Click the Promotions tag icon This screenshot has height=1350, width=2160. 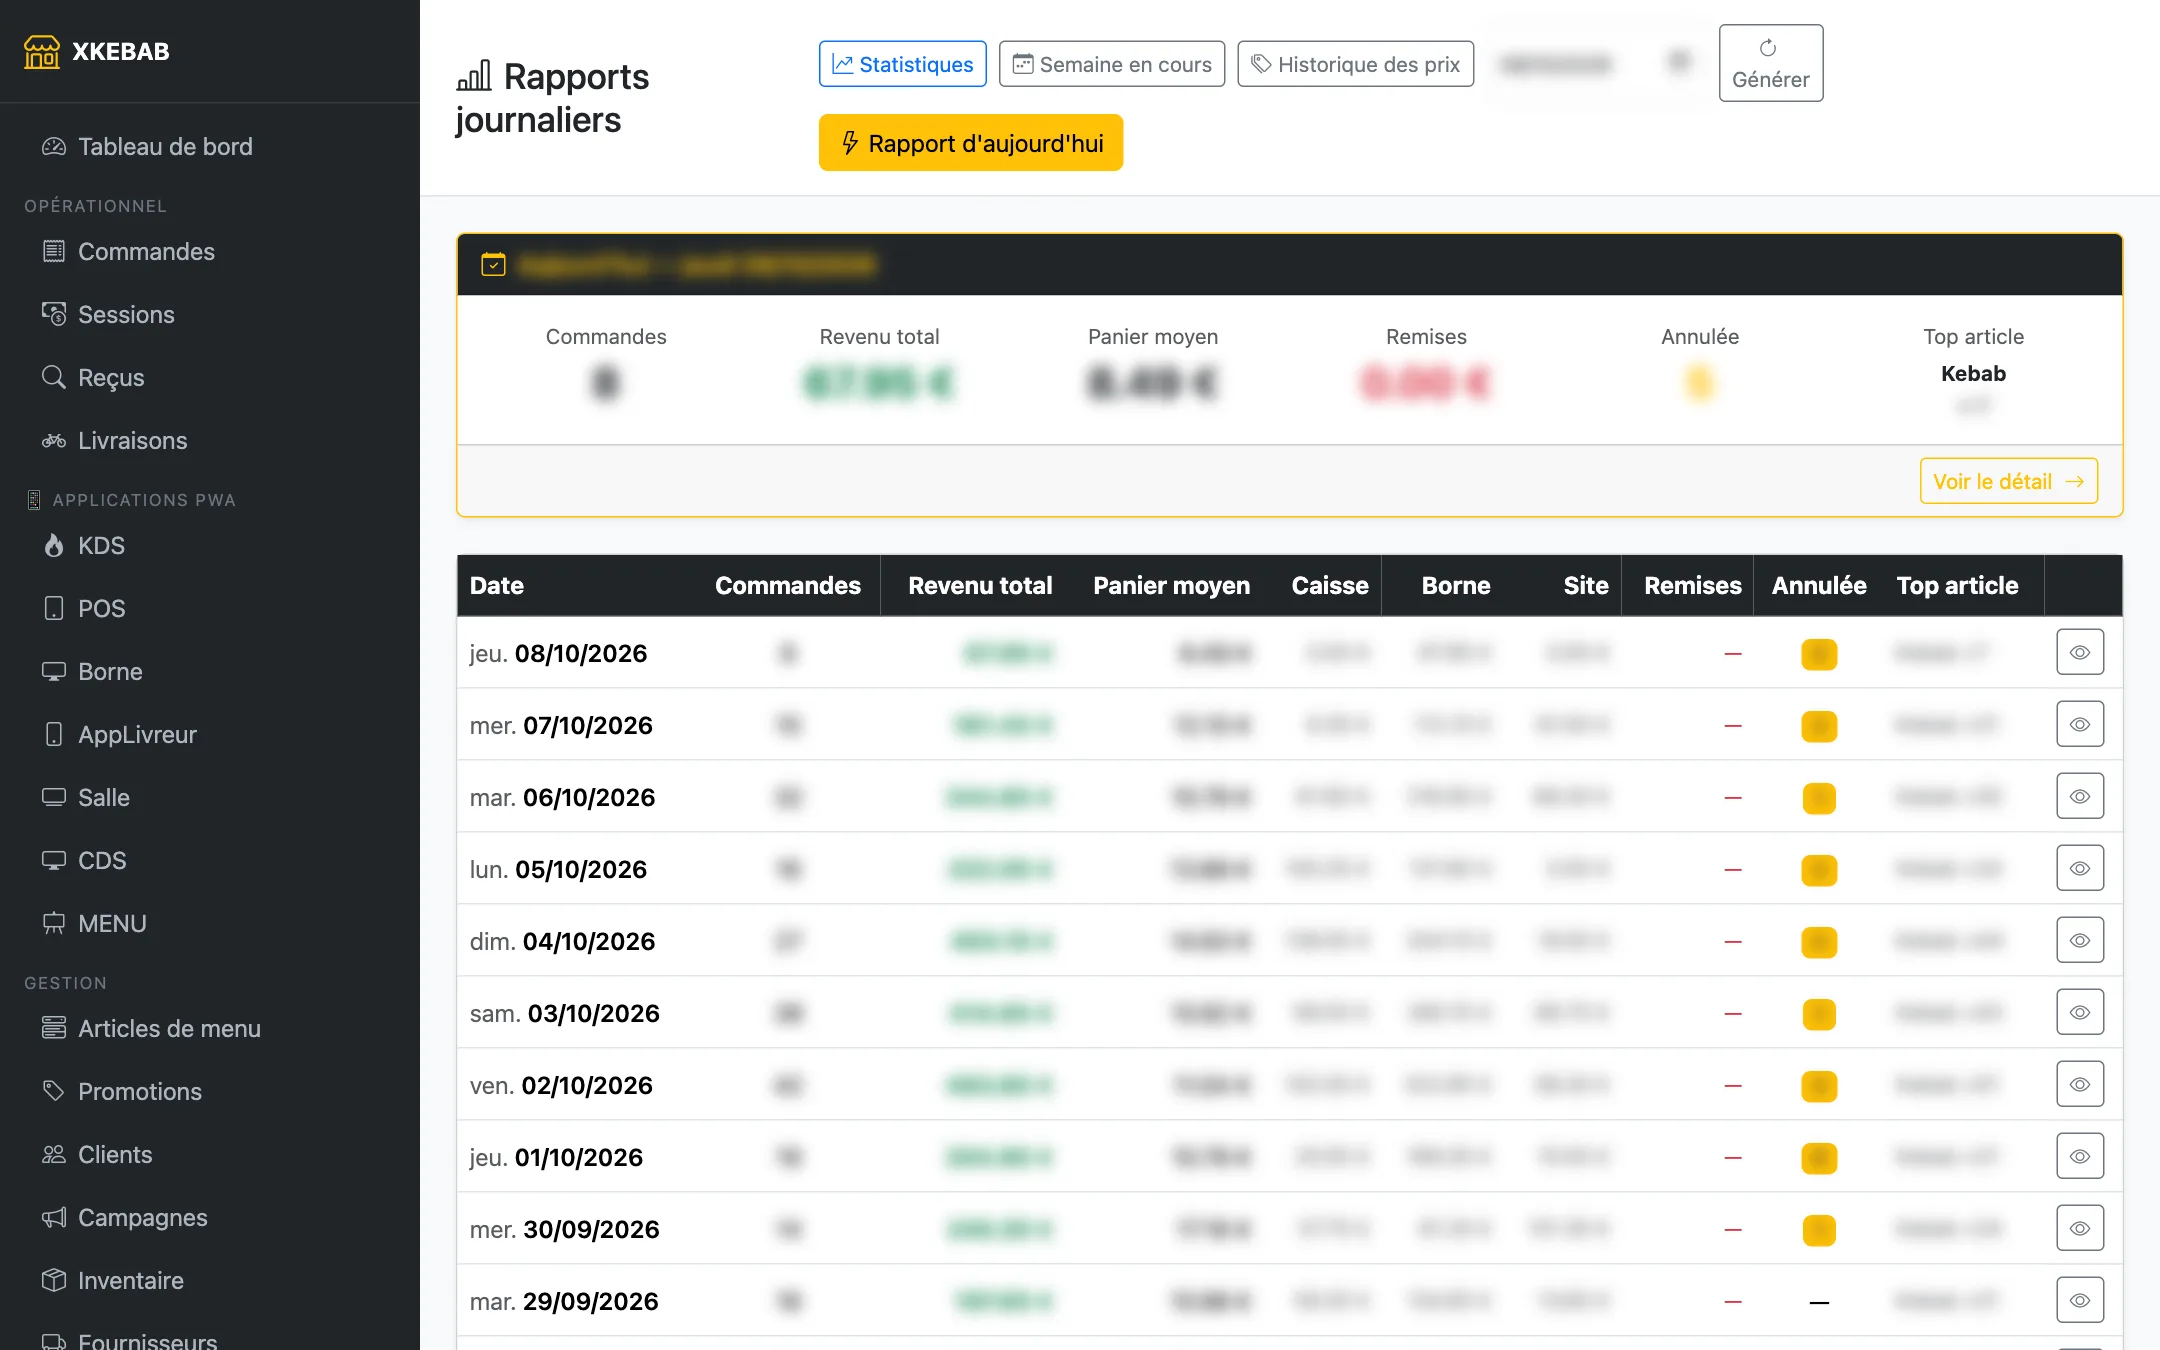[54, 1092]
